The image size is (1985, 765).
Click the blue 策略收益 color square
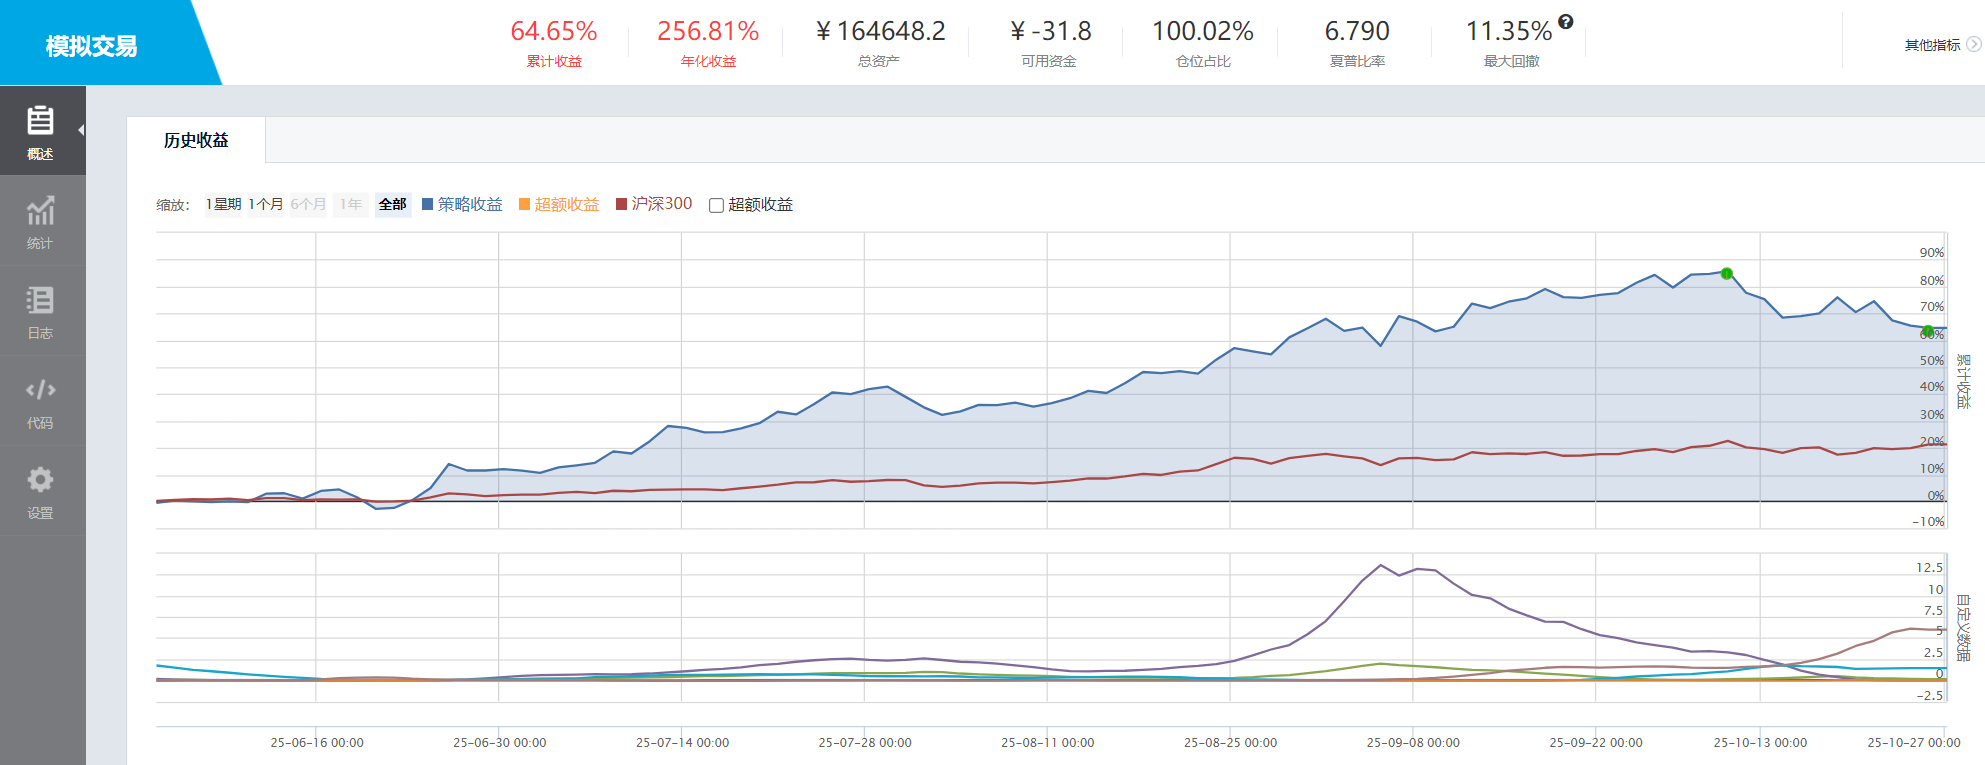coord(428,204)
